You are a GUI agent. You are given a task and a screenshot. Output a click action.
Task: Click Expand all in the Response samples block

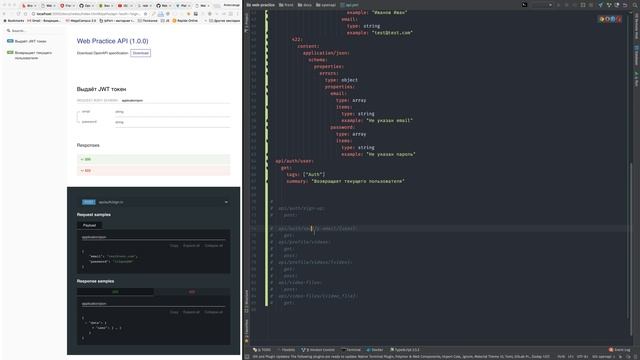[x=191, y=312]
